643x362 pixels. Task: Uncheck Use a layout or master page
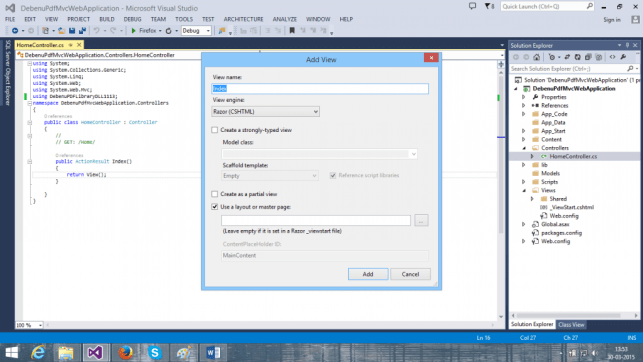[214, 207]
